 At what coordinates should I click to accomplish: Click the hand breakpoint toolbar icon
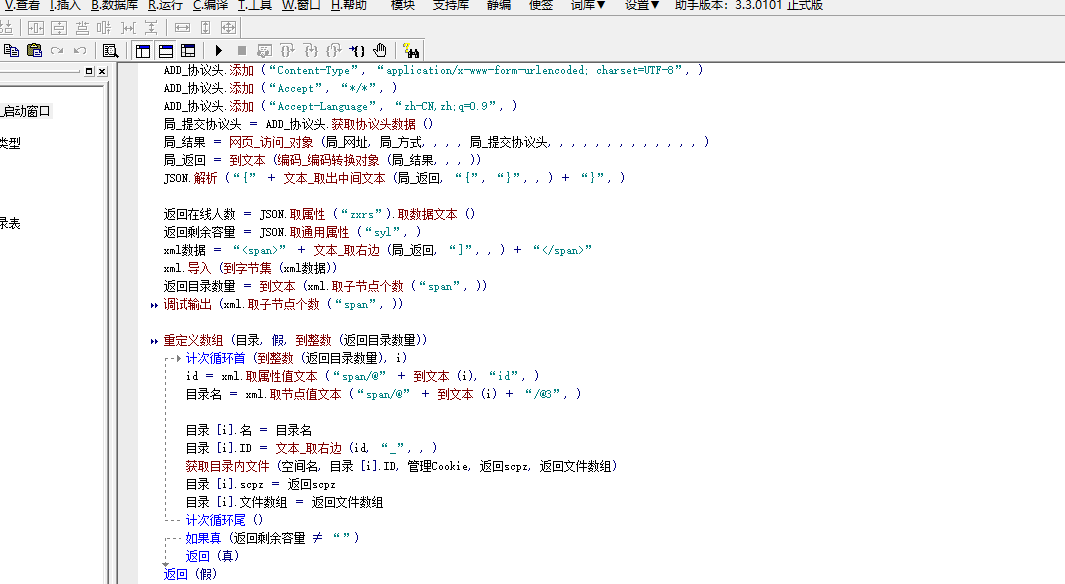pos(380,50)
